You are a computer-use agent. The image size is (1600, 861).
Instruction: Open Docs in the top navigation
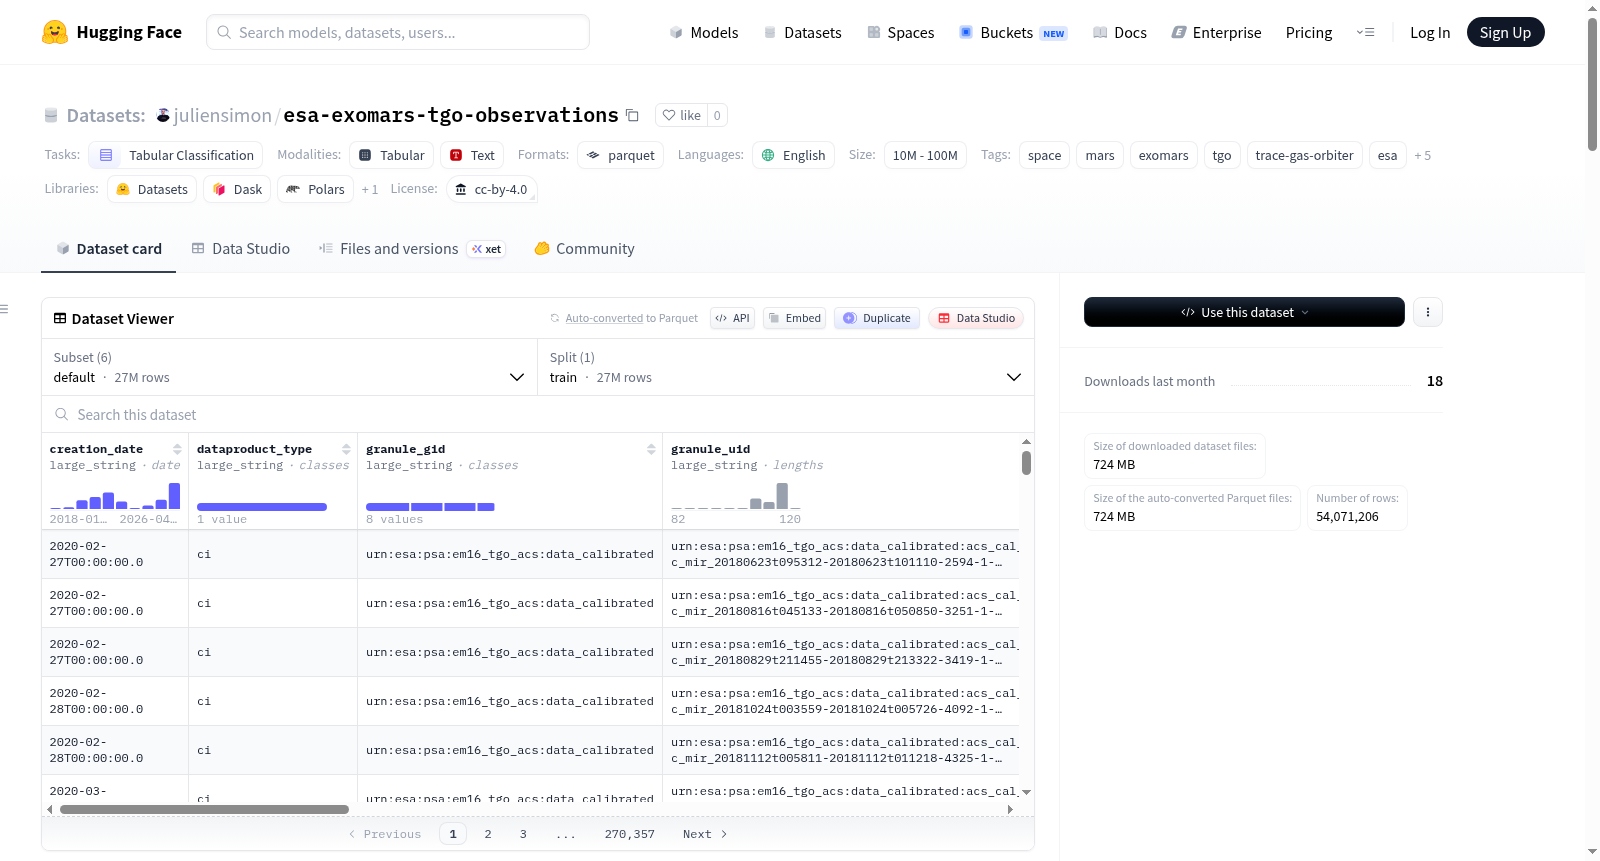(x=1119, y=32)
